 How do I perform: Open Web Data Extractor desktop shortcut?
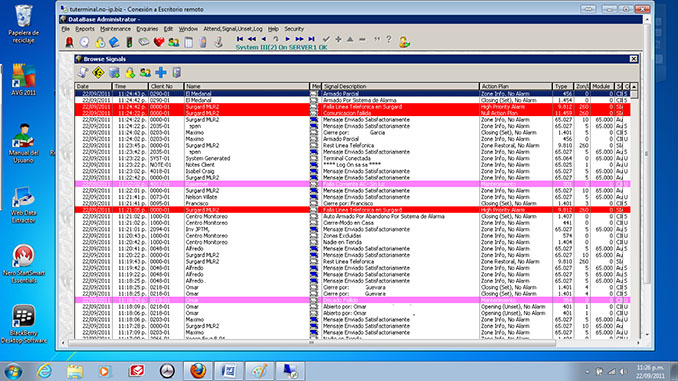[23, 205]
